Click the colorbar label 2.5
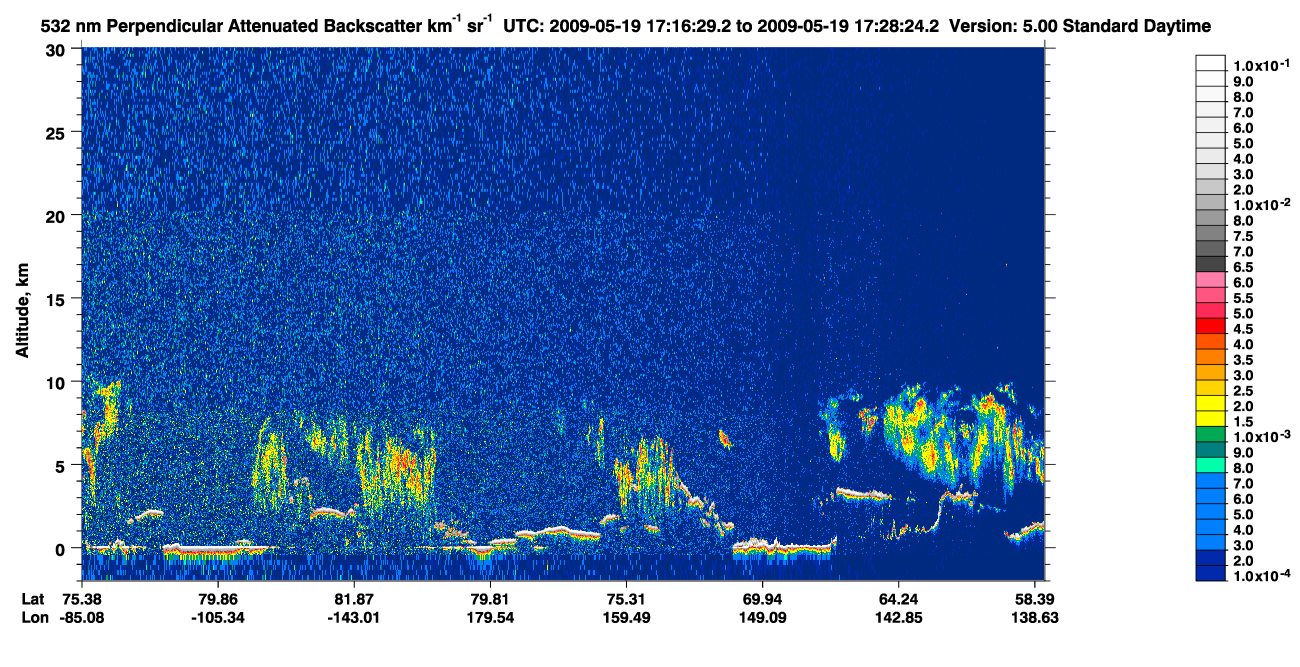 coord(1243,391)
